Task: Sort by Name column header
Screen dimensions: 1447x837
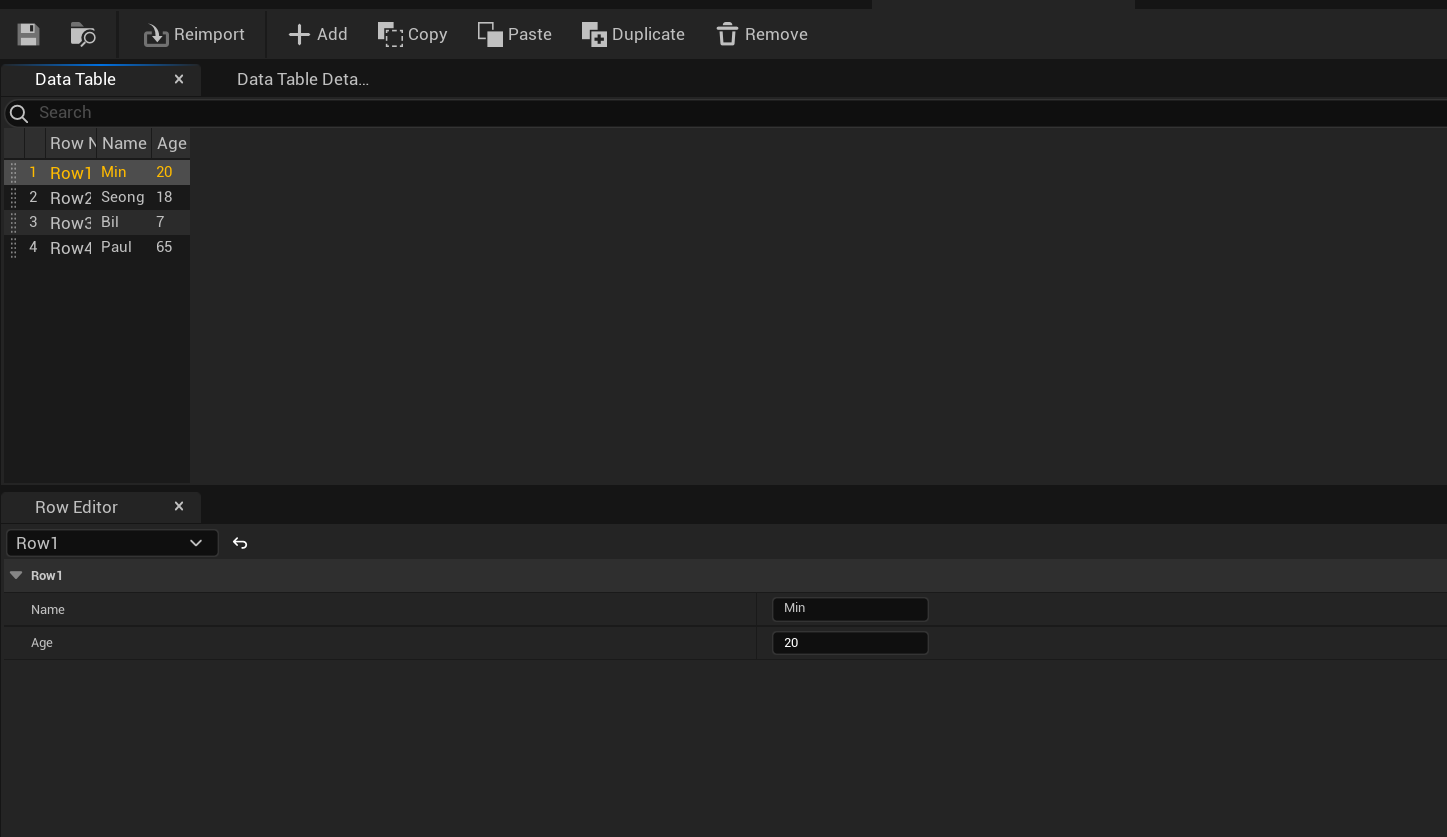Action: 124,143
